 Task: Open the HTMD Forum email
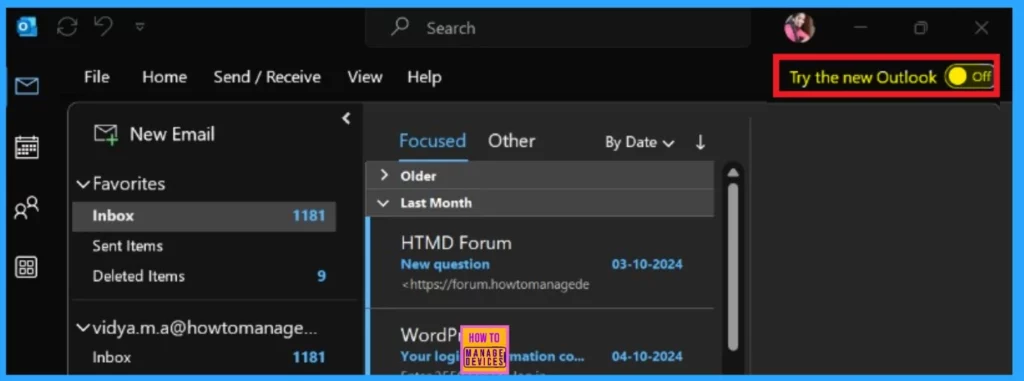click(x=541, y=263)
